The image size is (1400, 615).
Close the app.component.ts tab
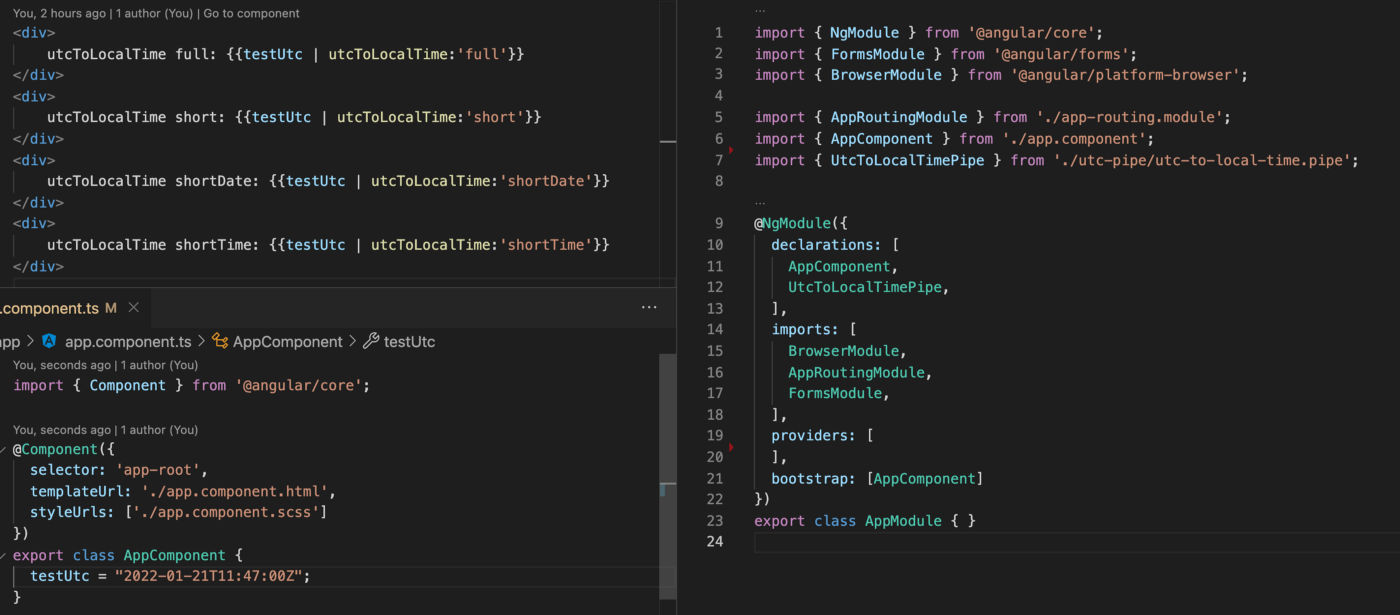133,308
